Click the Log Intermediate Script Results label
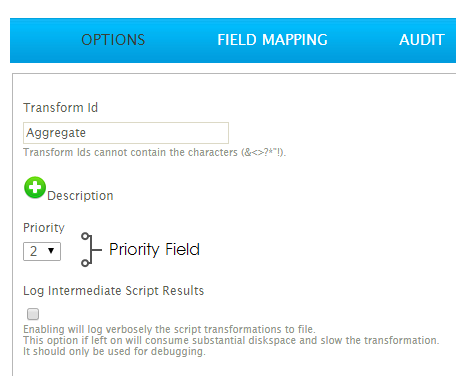The width and height of the screenshot is (466, 386). (x=113, y=291)
